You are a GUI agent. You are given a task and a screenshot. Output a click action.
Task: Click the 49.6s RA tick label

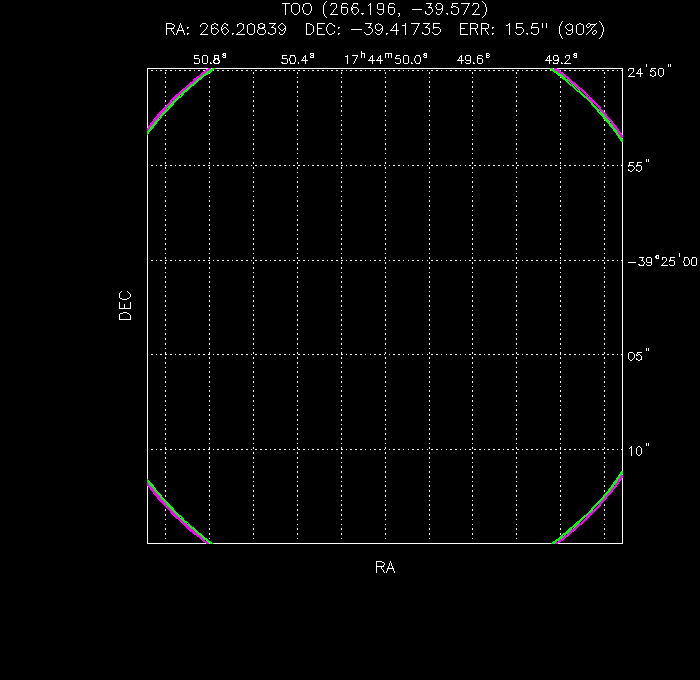(473, 59)
